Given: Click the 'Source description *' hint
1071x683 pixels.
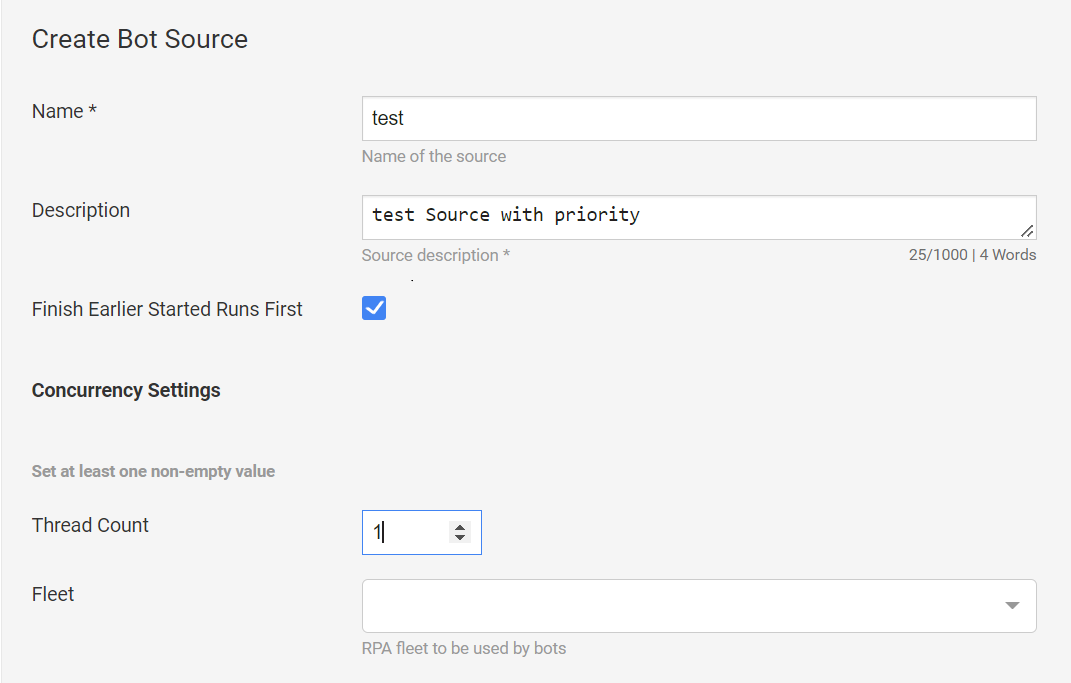Looking at the screenshot, I should 436,255.
